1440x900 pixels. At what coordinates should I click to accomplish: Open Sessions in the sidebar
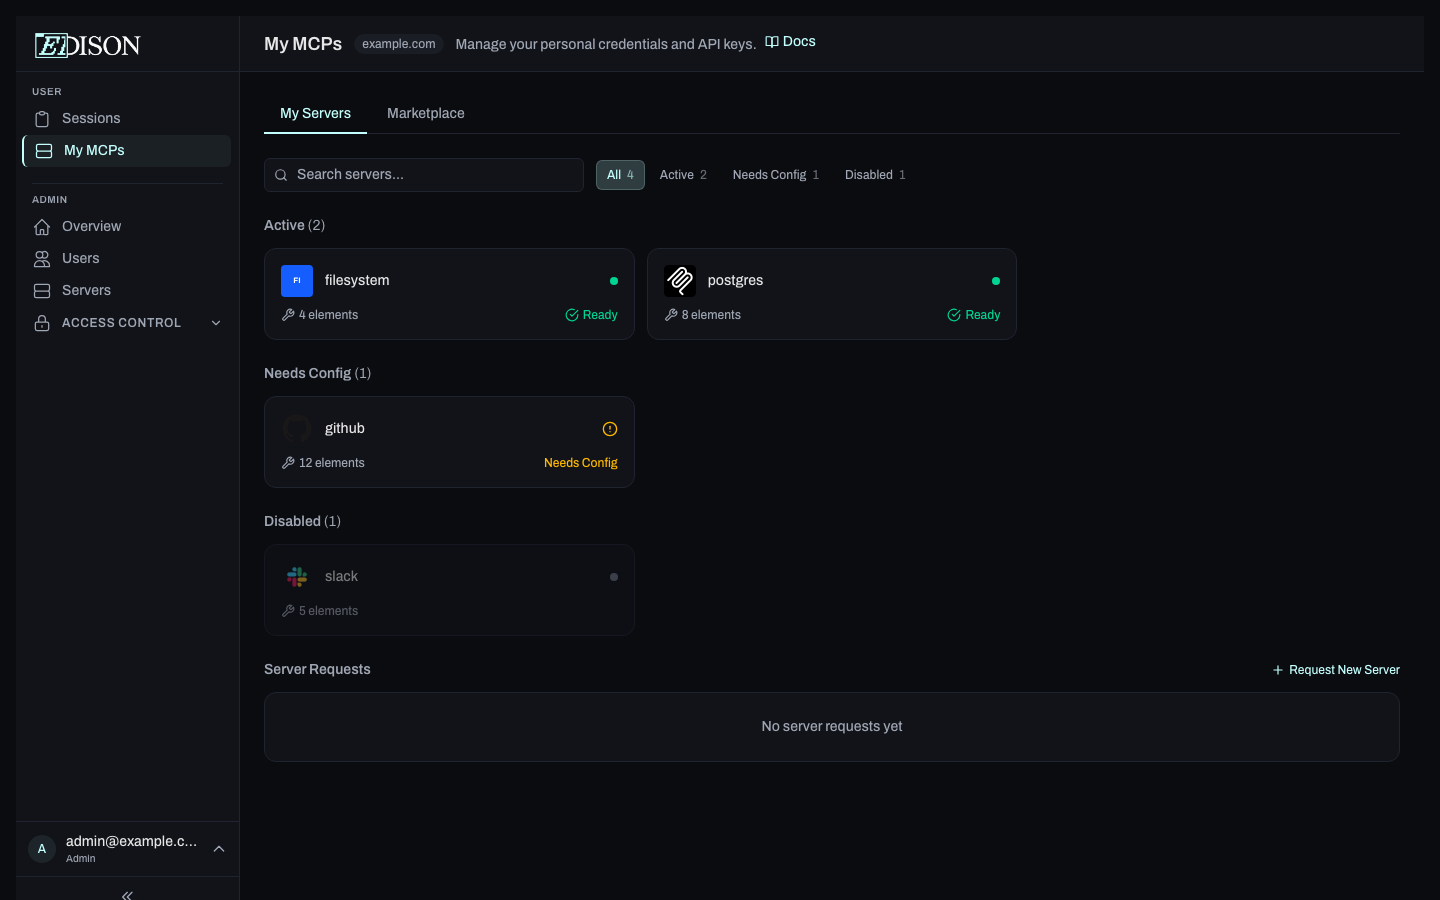(91, 118)
